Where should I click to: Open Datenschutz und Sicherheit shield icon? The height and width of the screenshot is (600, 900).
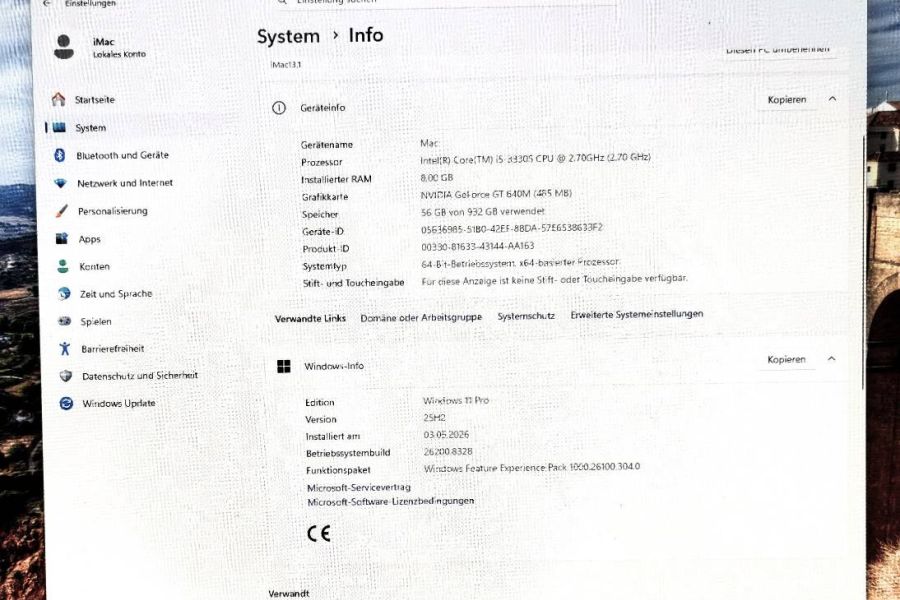65,376
